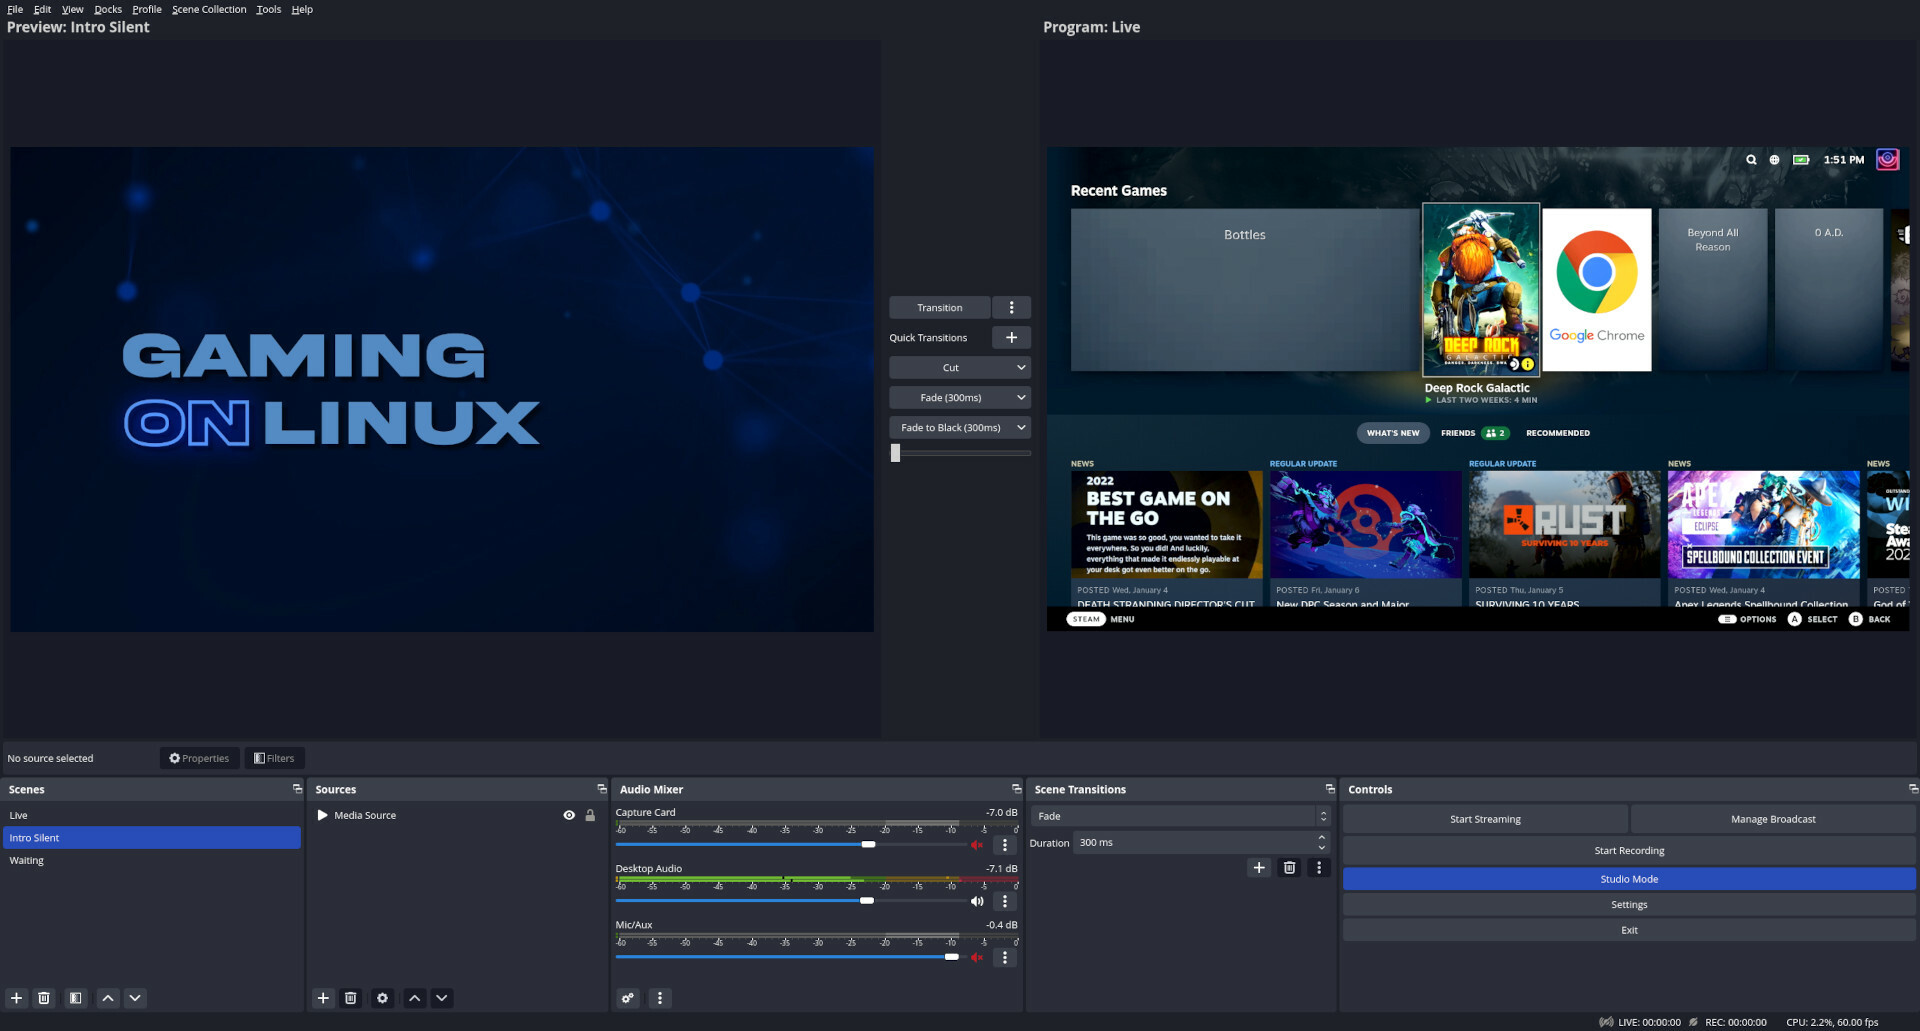Expand the Fade (300ms) quick transition dropdown

click(x=1020, y=398)
